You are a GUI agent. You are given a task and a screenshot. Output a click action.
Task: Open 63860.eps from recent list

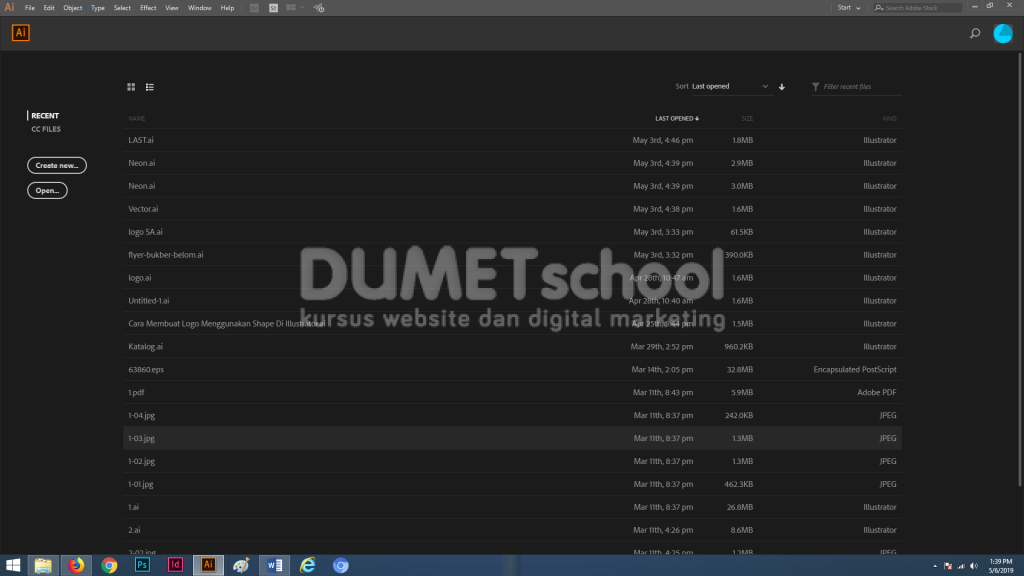point(512,370)
